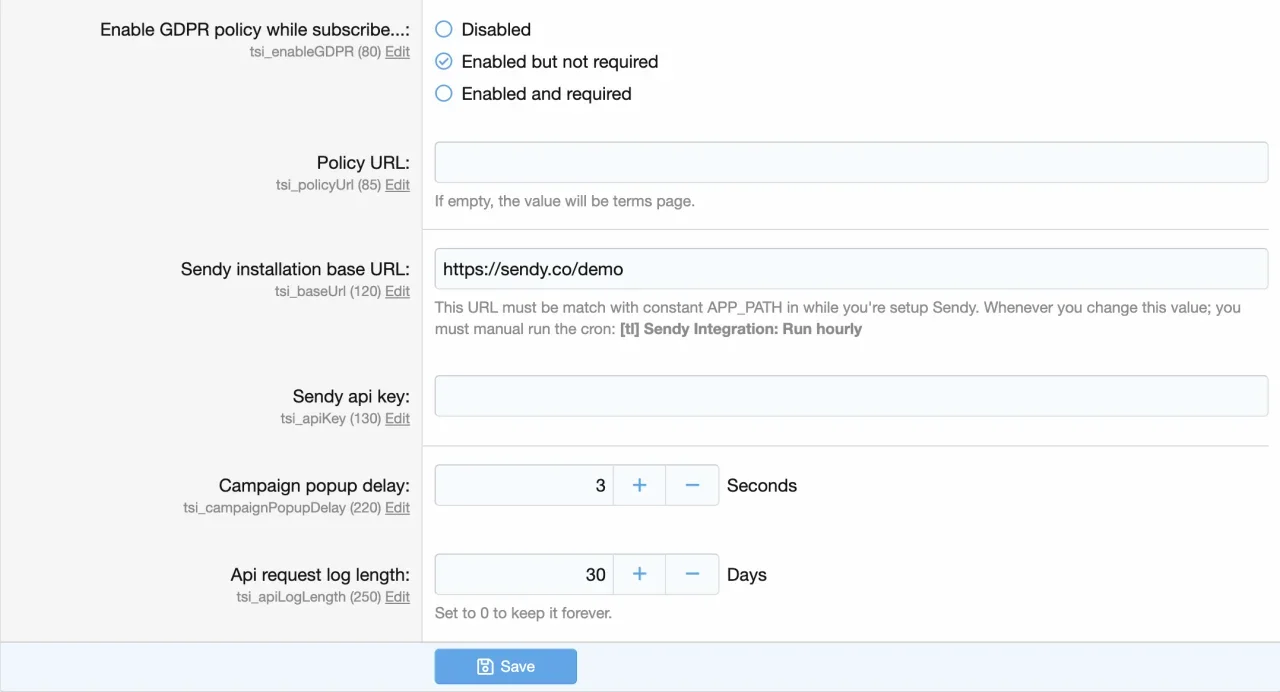Open Edit link for tsi_policyUrl
The image size is (1280, 692).
coord(397,185)
